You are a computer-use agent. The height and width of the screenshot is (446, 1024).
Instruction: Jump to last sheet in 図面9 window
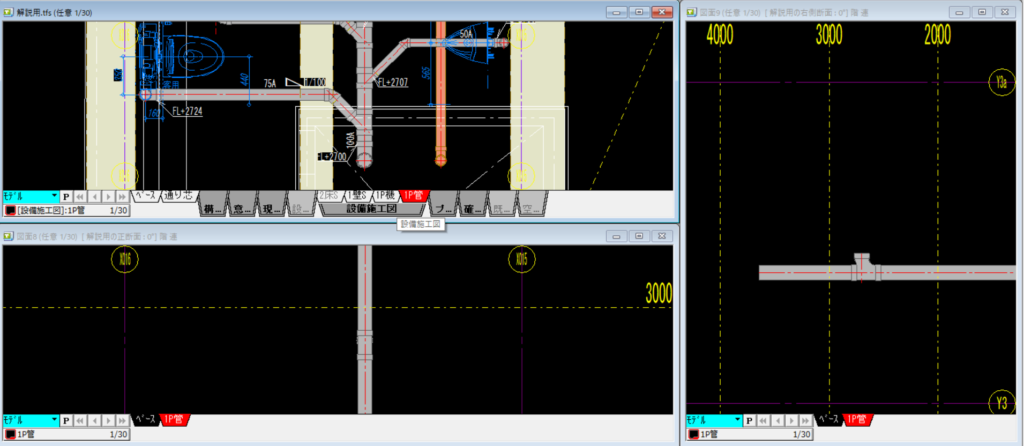point(807,421)
